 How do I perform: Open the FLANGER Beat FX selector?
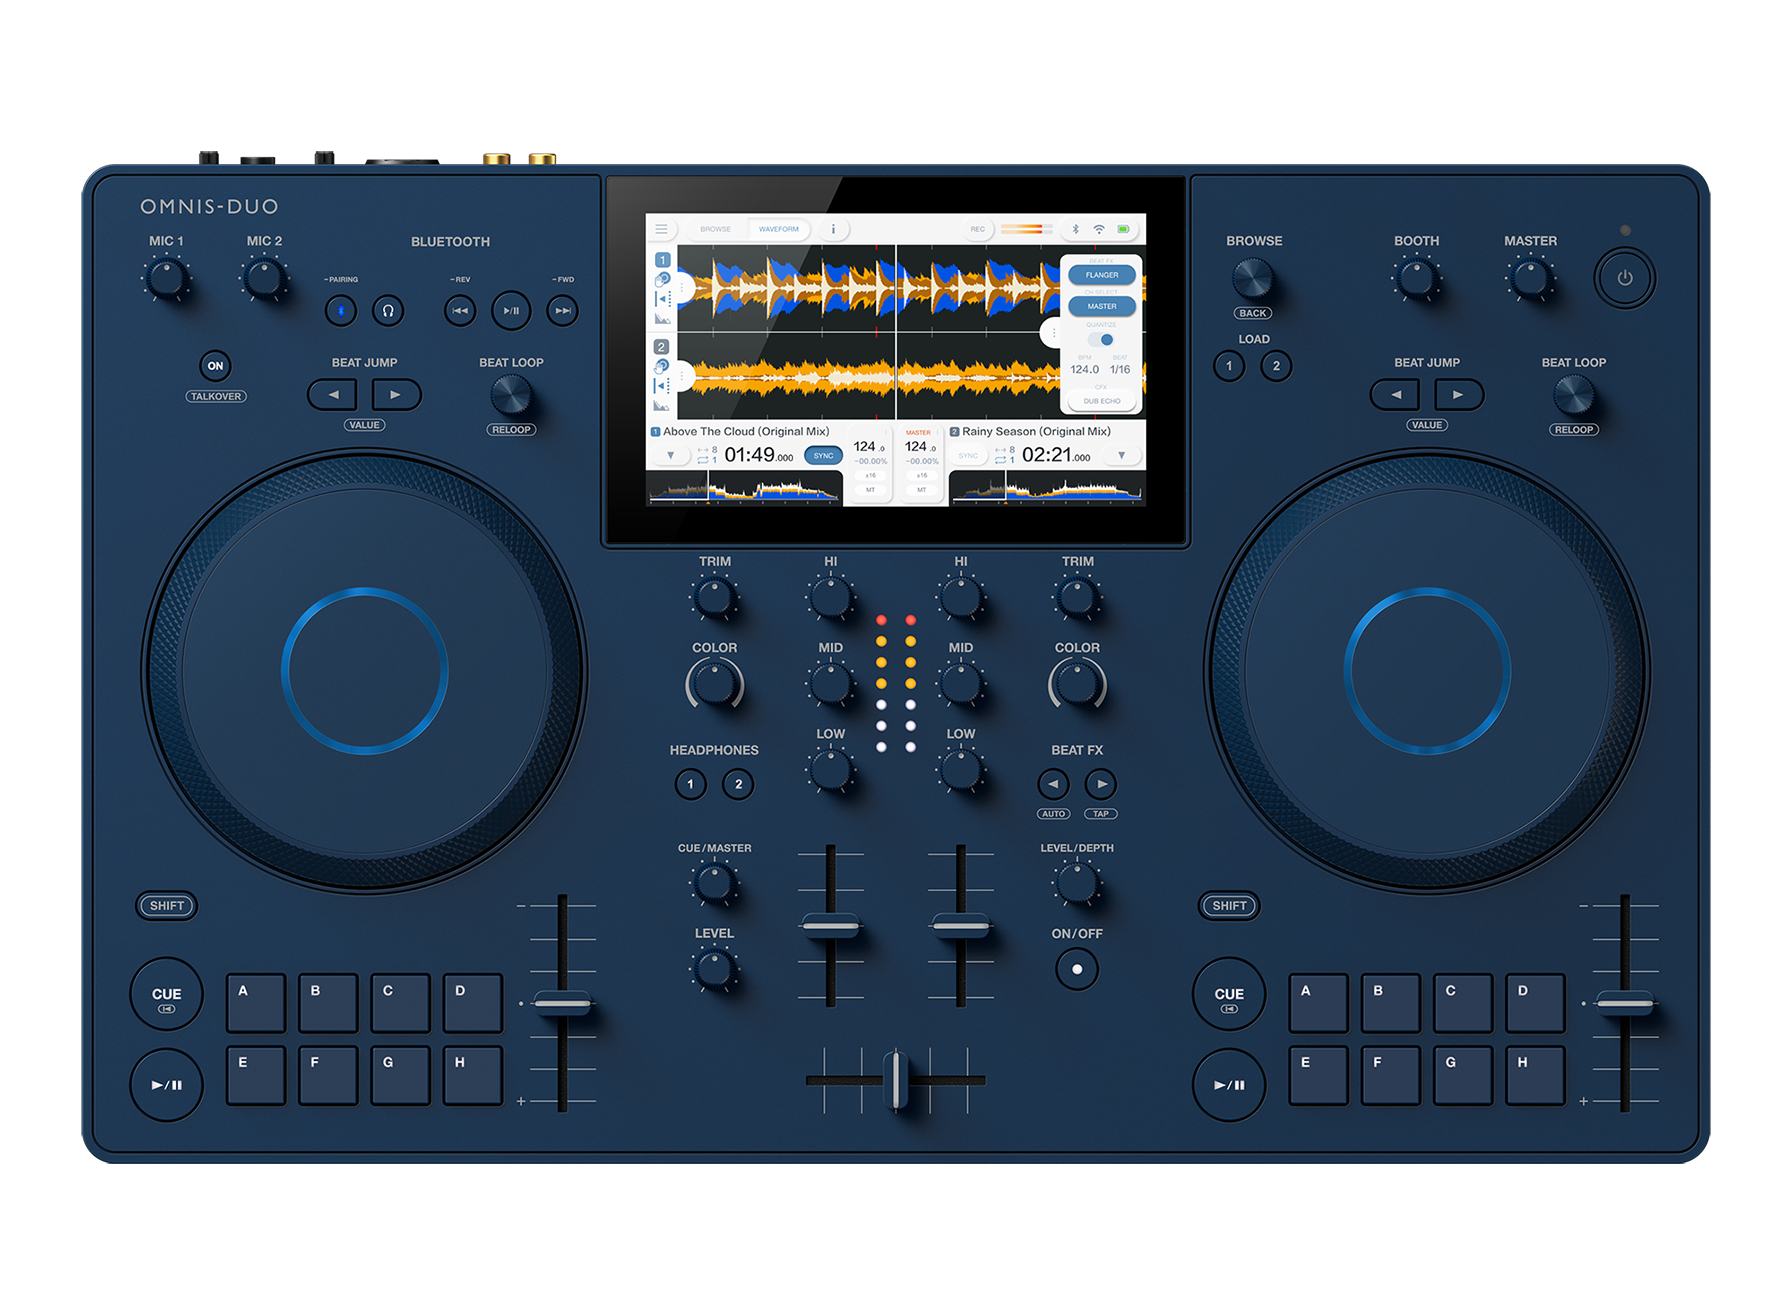coord(1102,275)
